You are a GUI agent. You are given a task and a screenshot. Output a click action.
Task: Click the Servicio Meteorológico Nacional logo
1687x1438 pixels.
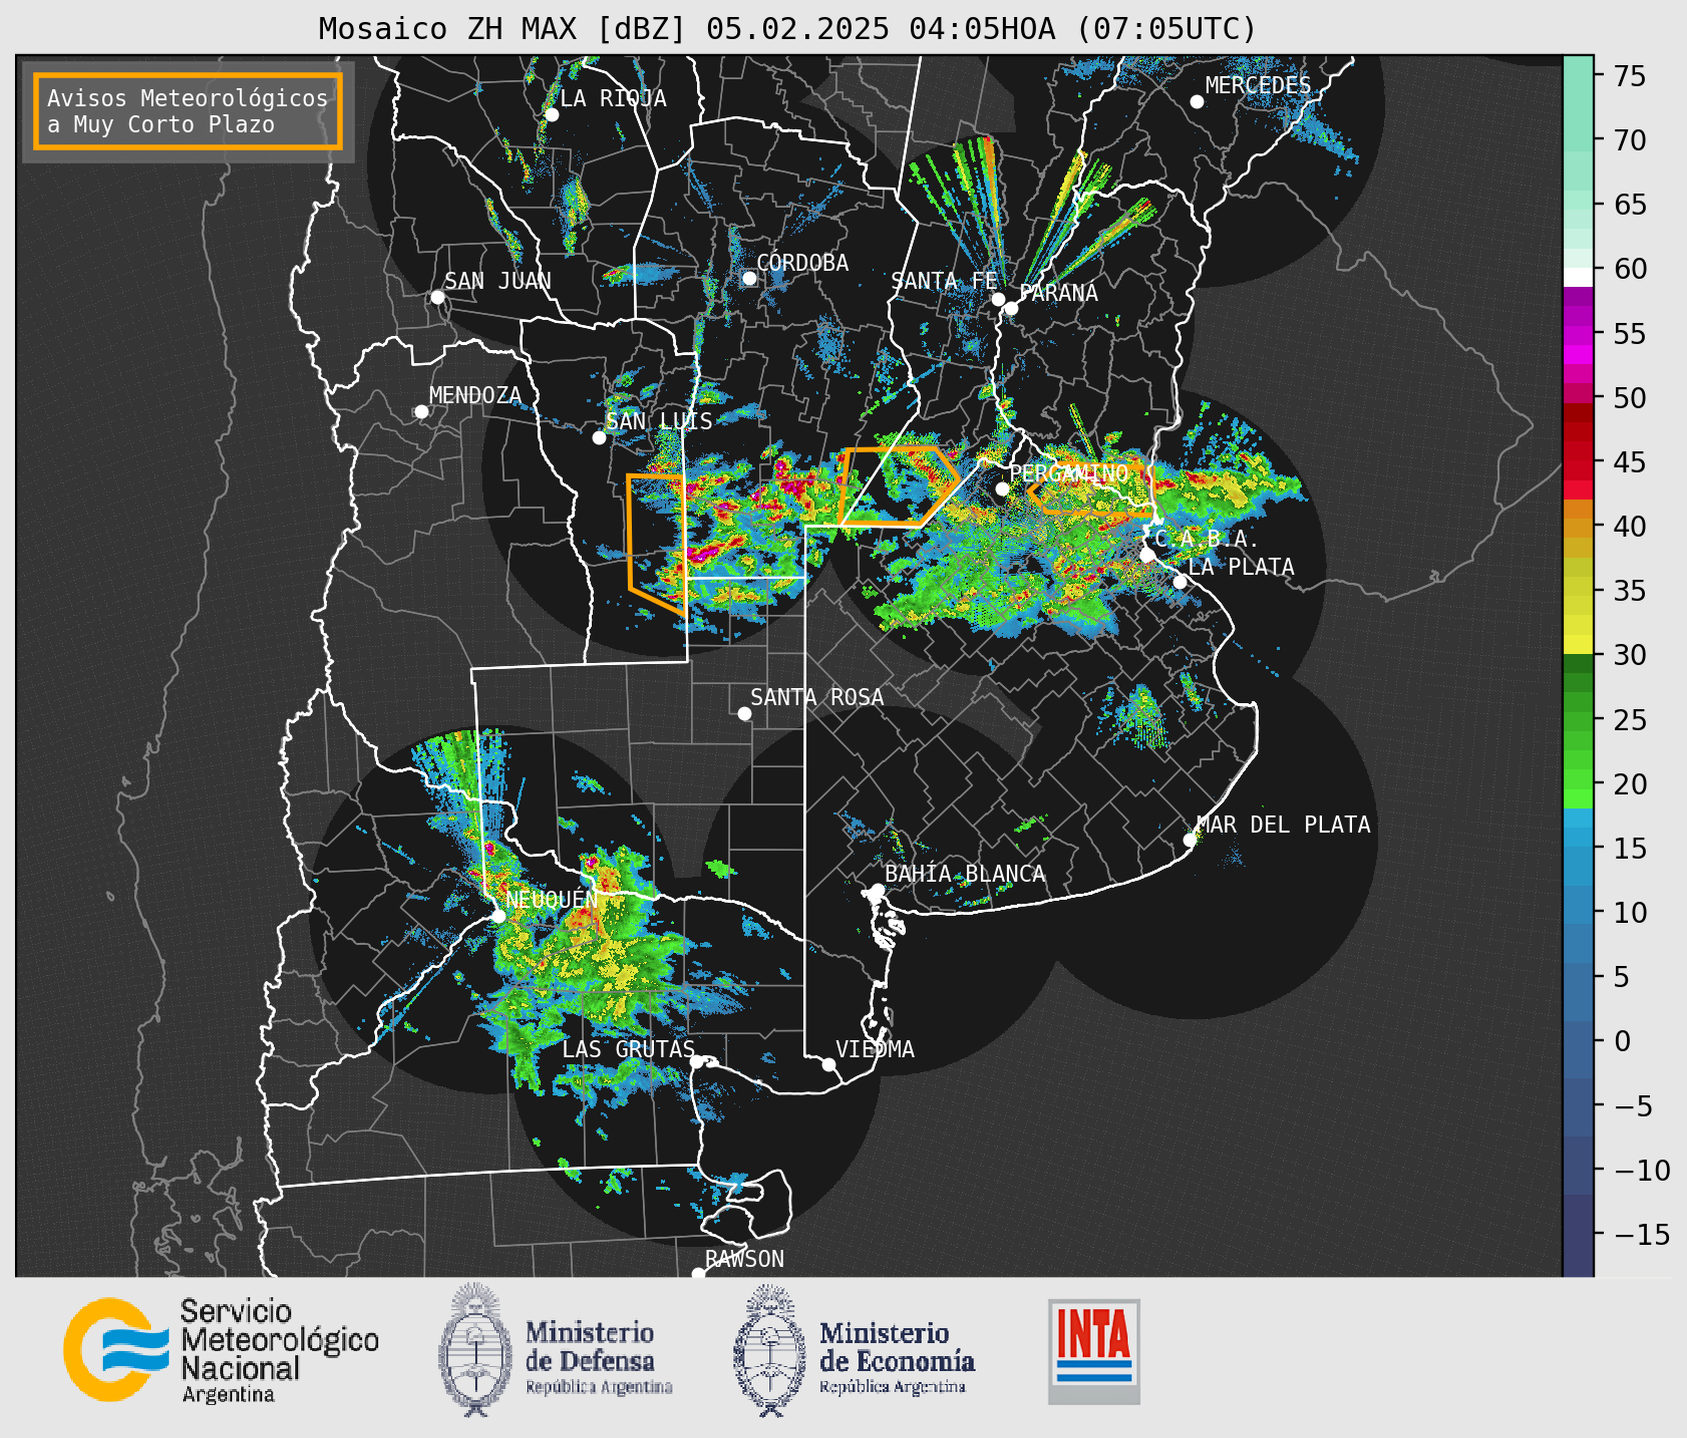click(221, 1350)
